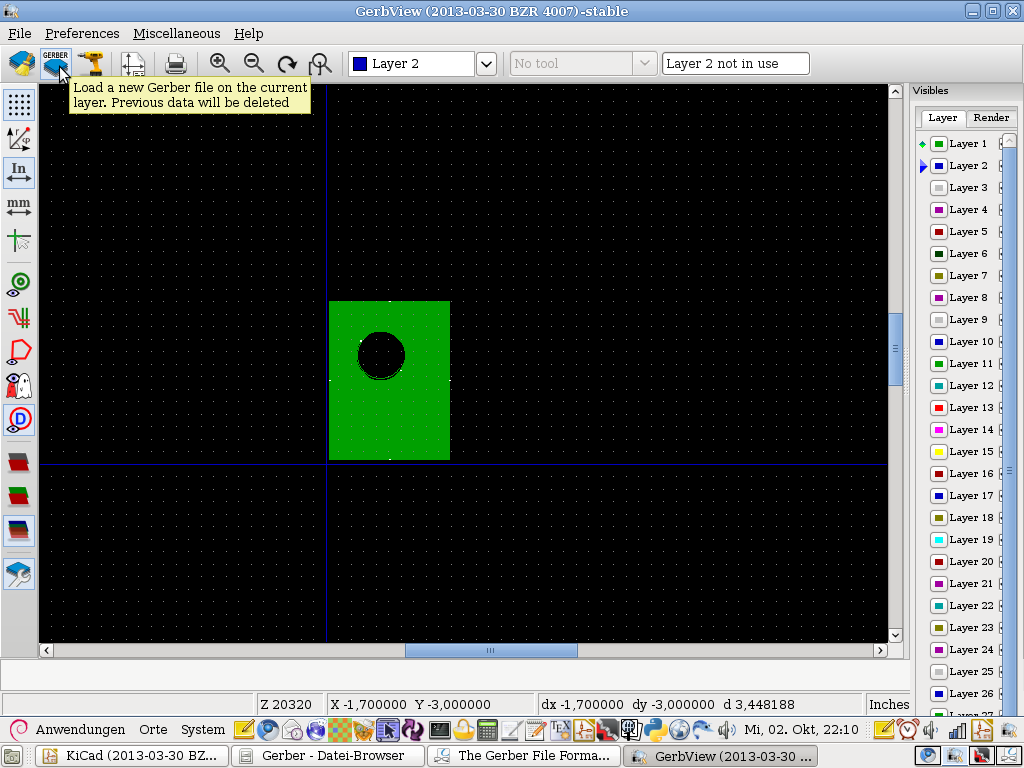
Task: Click the canvas scroll left arrow
Action: pos(46,650)
